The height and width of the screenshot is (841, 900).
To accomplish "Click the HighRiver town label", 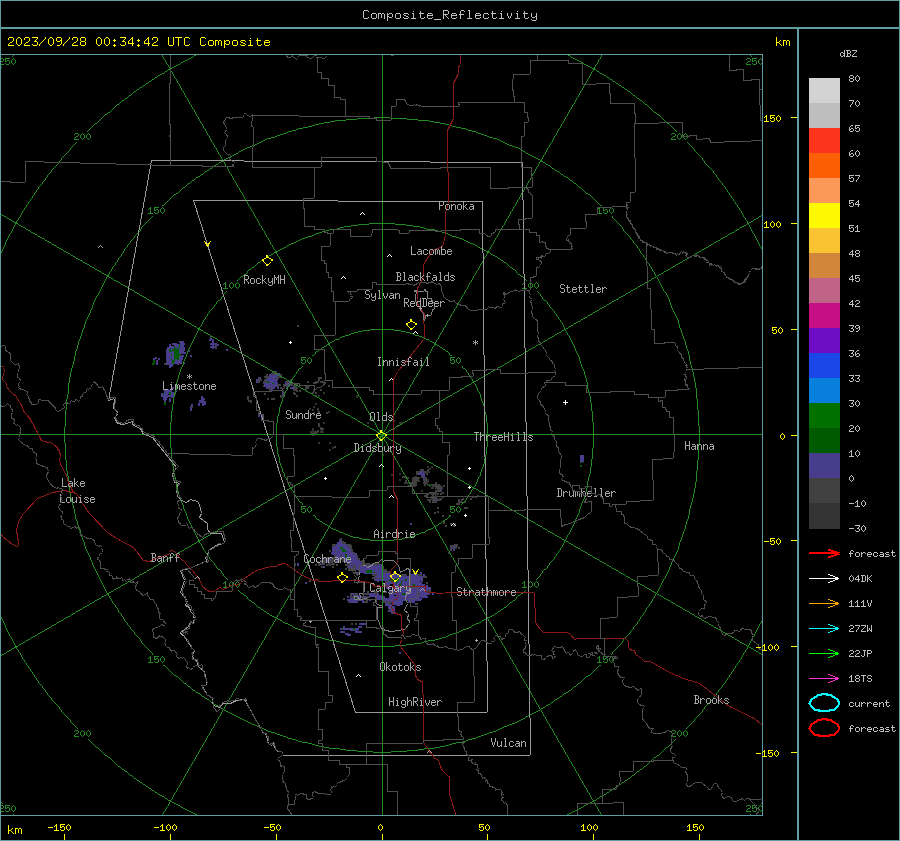I will pyautogui.click(x=415, y=702).
